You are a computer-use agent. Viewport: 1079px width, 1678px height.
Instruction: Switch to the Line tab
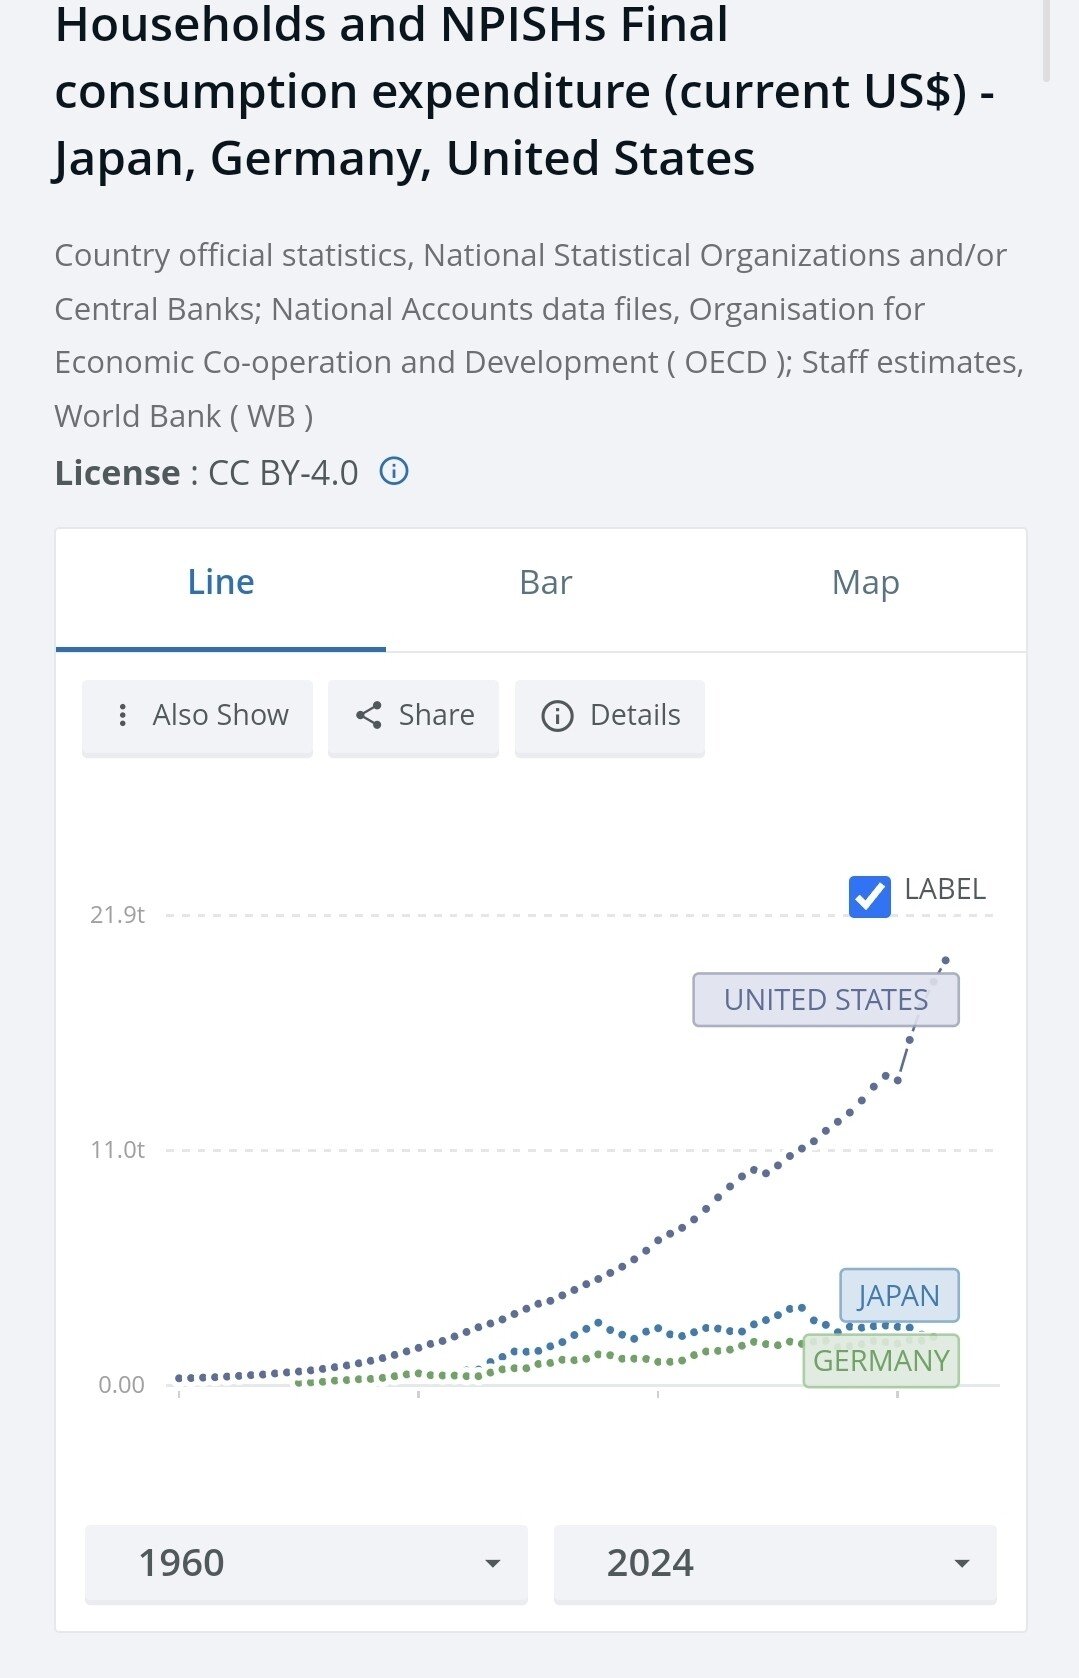click(221, 583)
